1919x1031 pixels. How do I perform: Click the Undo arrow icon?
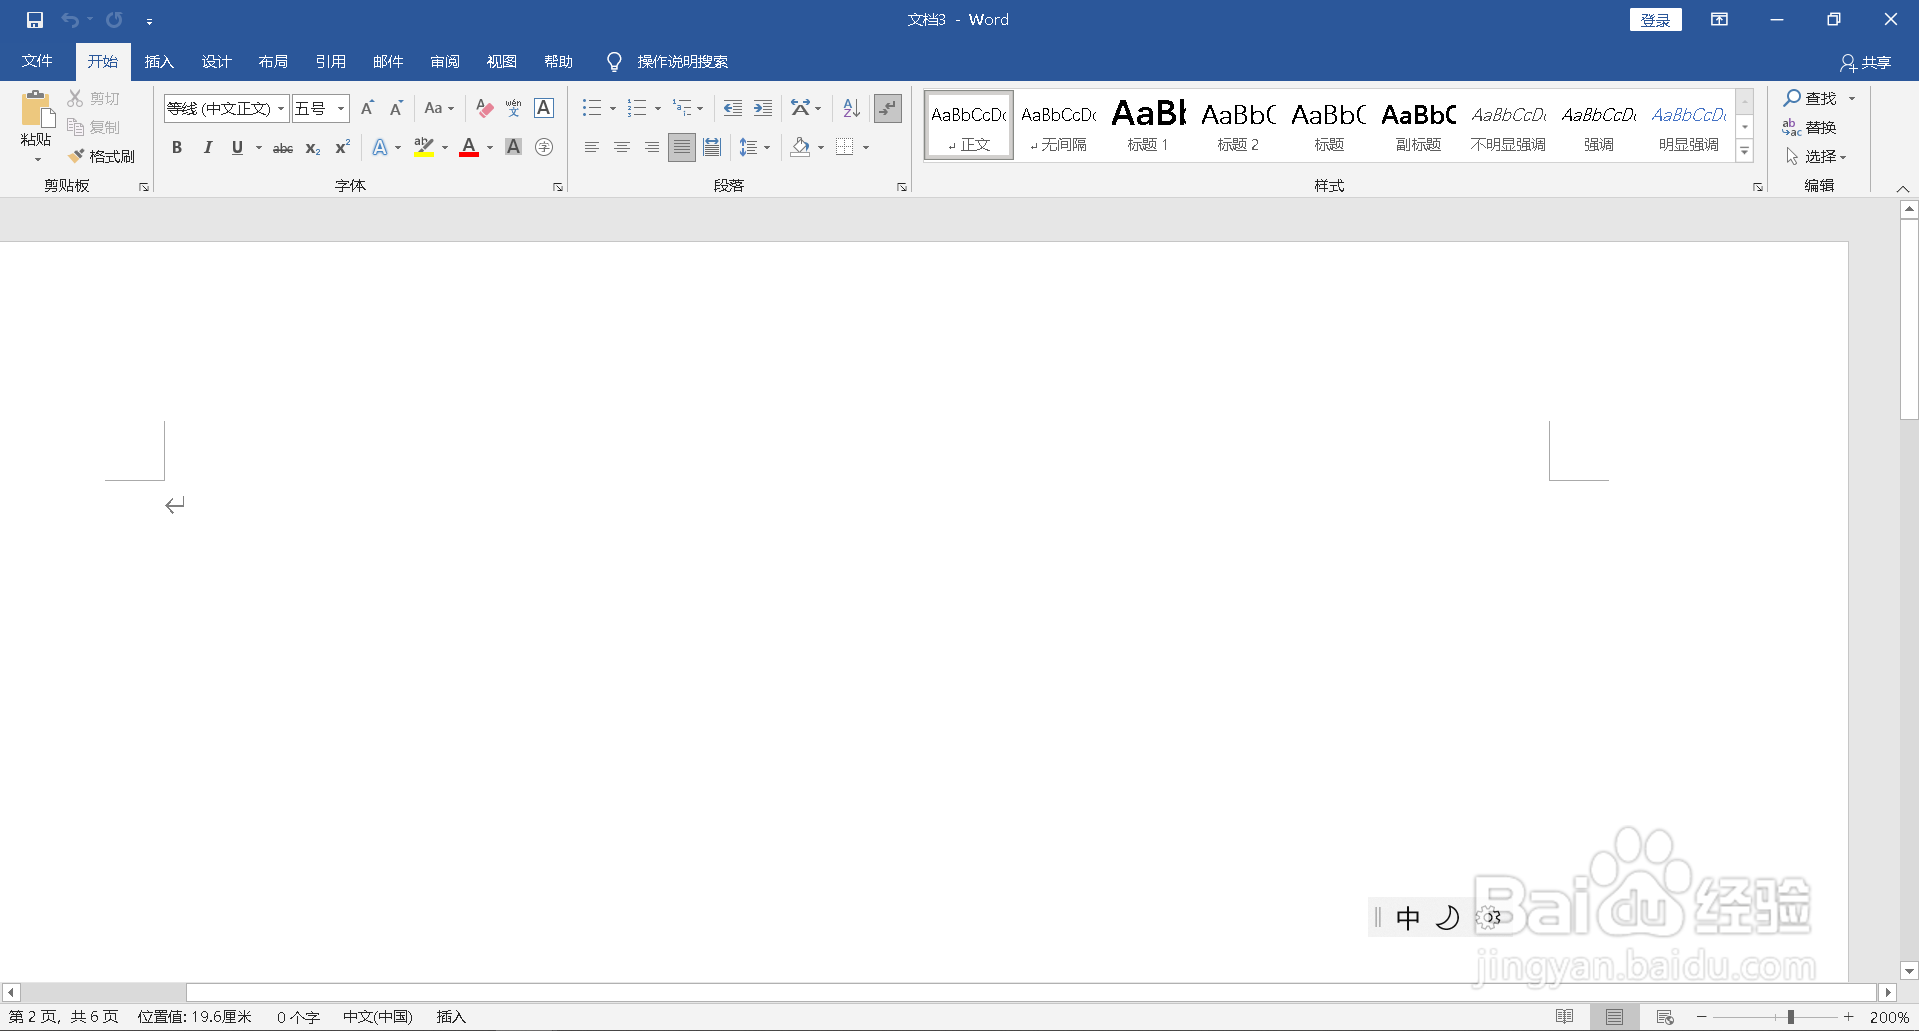click(69, 20)
